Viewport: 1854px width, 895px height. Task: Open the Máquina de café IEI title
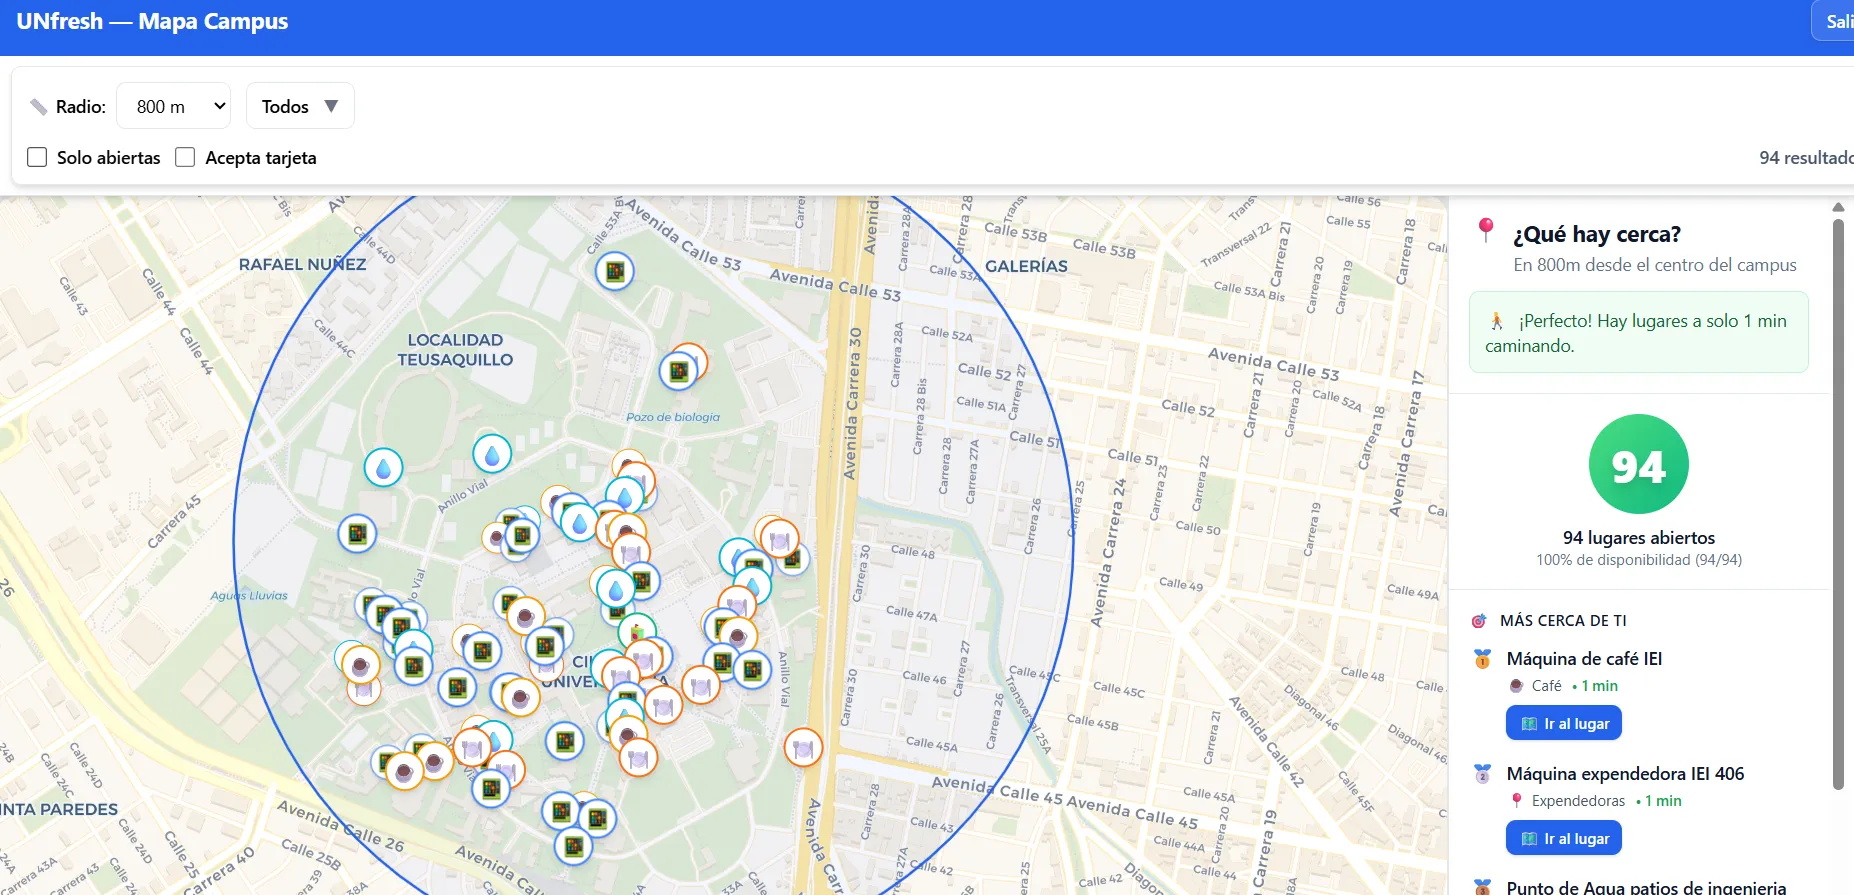tap(1584, 658)
